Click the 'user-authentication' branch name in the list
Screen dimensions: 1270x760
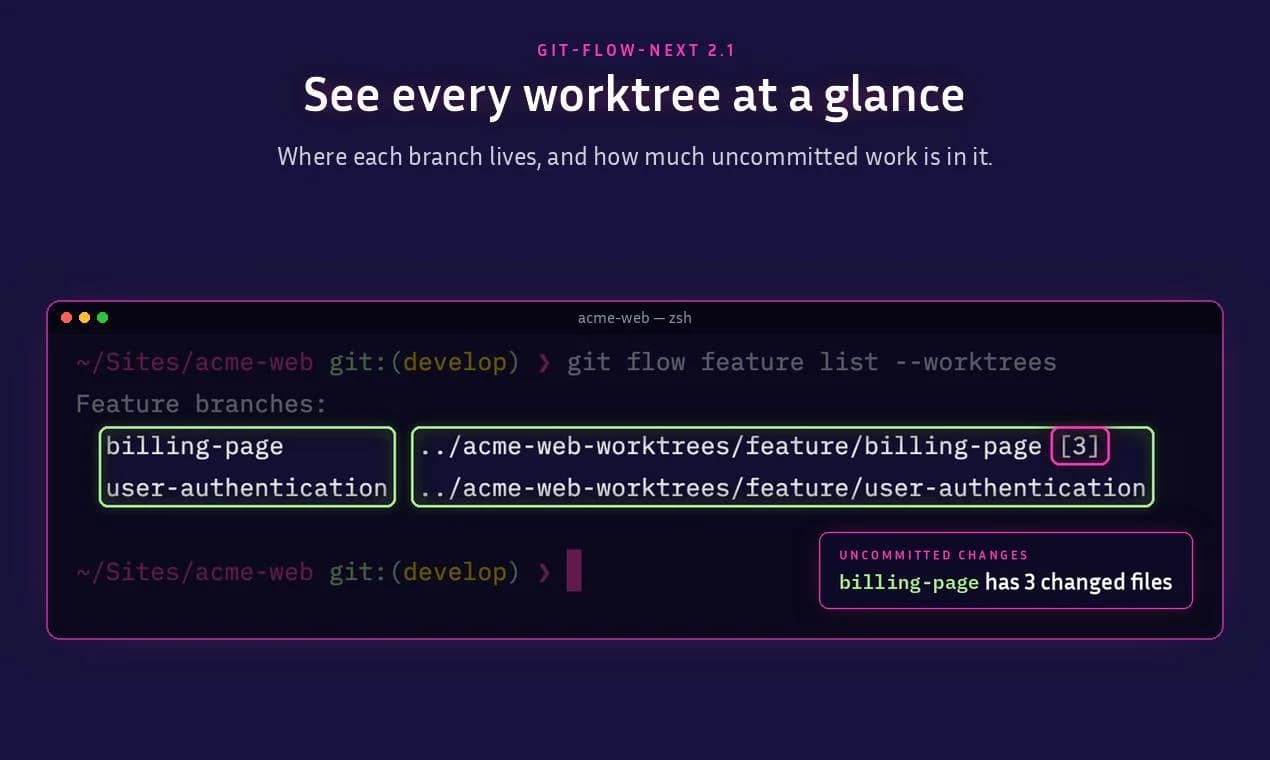[x=247, y=487]
